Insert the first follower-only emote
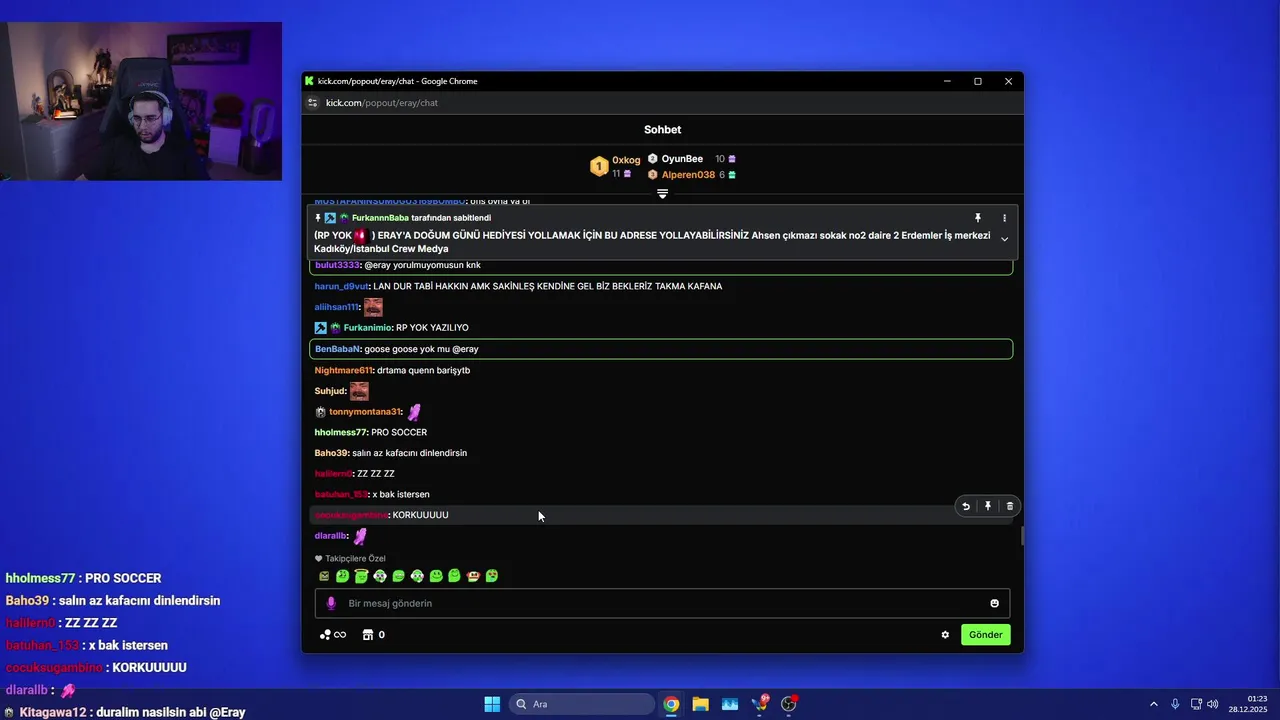 [x=324, y=576]
